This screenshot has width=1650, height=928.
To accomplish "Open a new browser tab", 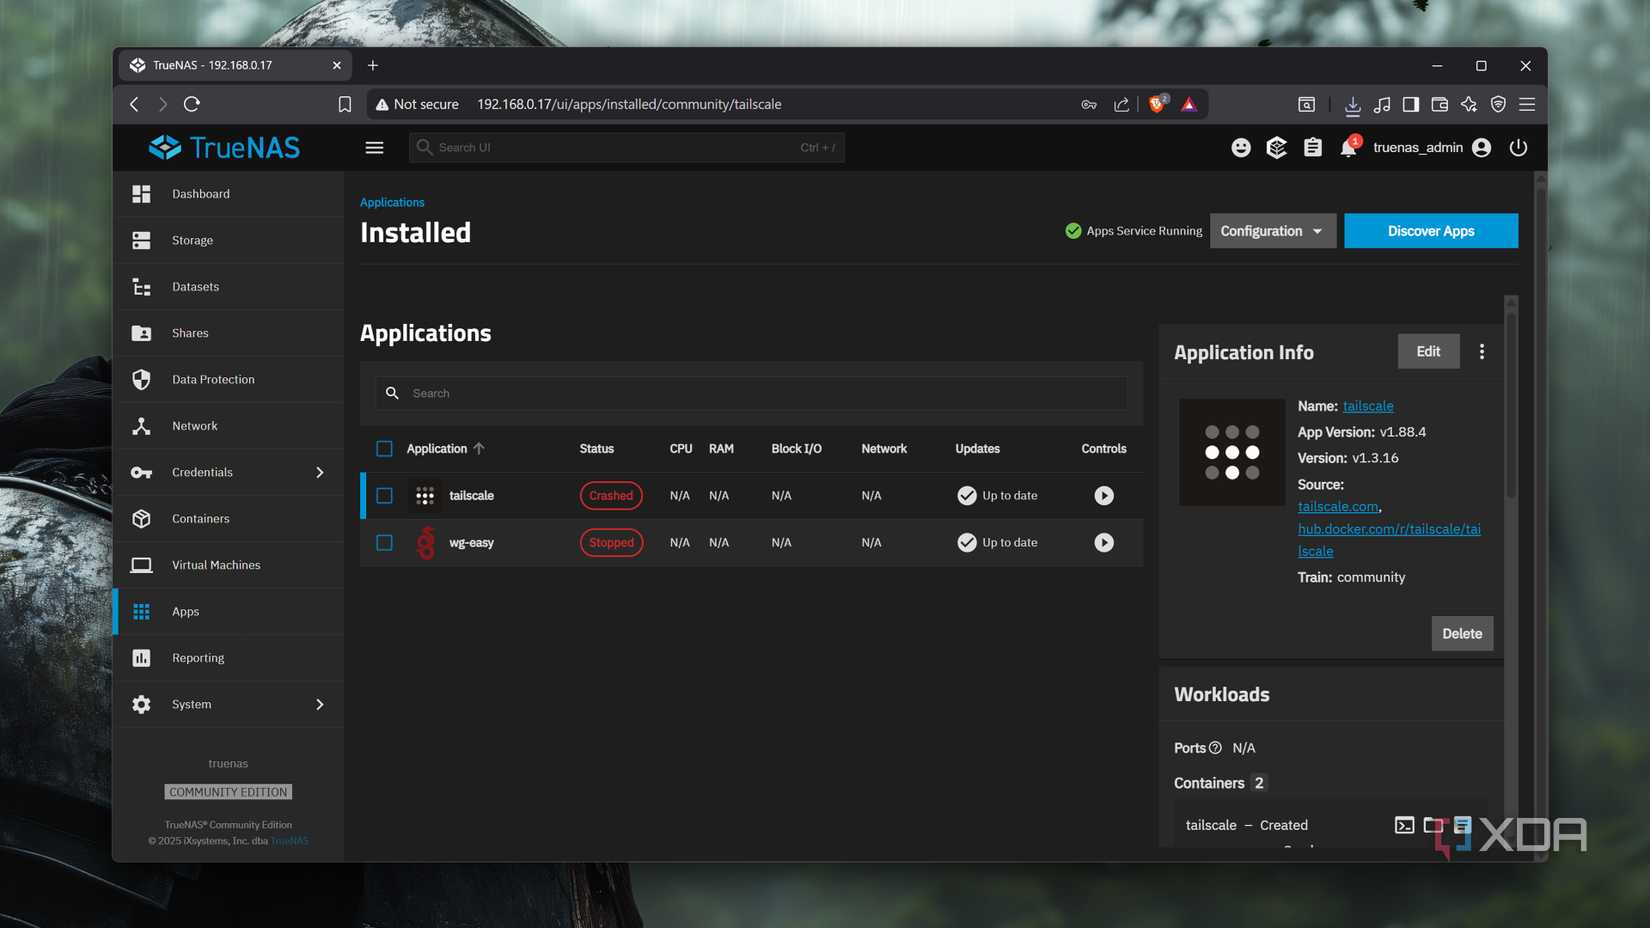I will click(373, 66).
